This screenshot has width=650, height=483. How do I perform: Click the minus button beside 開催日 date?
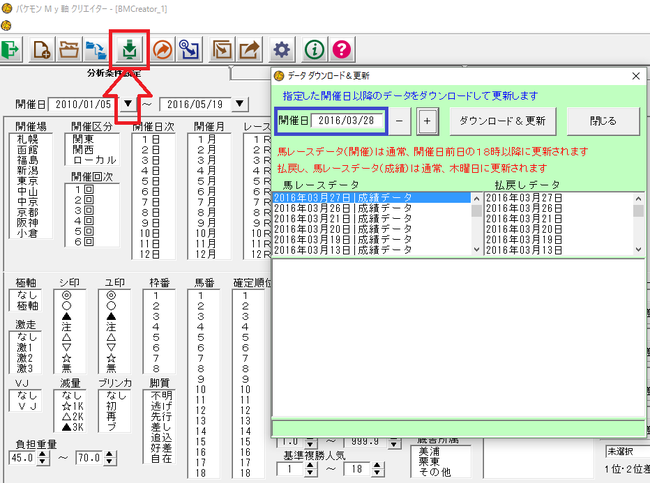[x=399, y=121]
